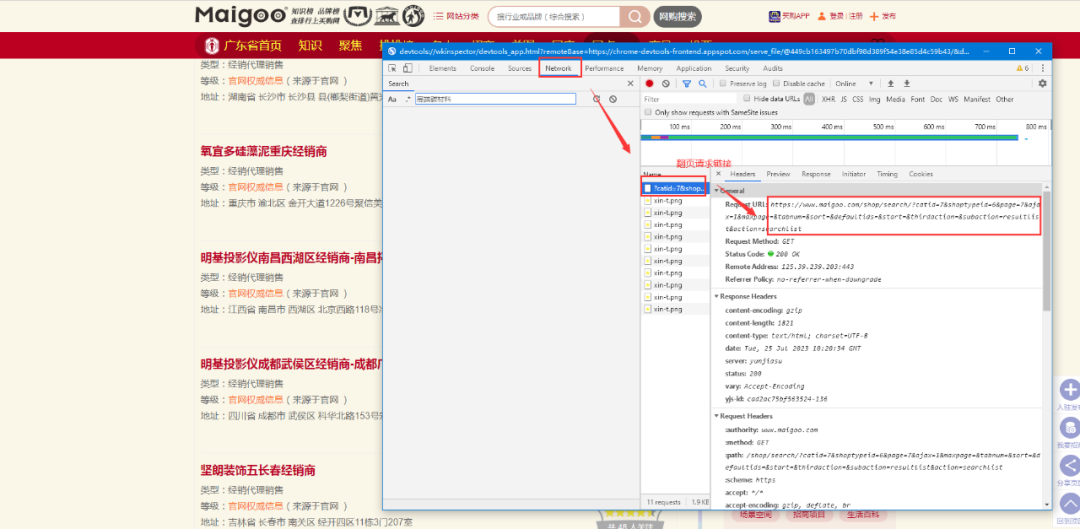The width and height of the screenshot is (1080, 529).
Task: Click the 登录 login link
Action: pyautogui.click(x=836, y=16)
